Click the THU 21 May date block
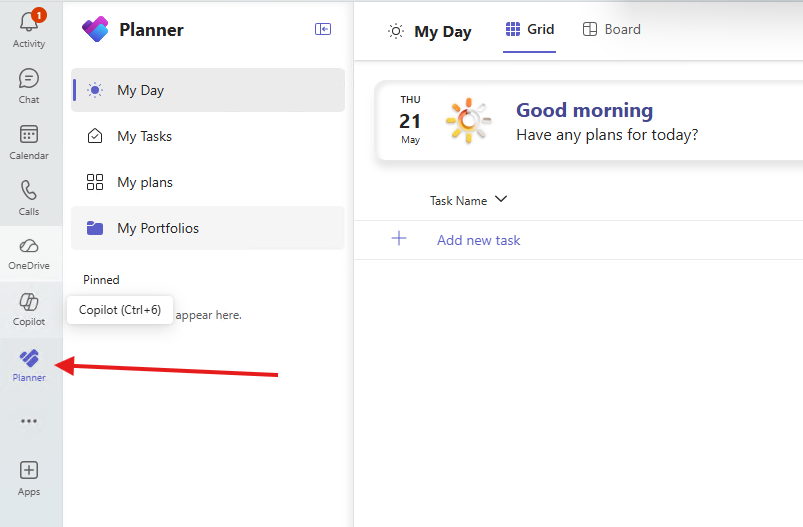803x527 pixels. tap(410, 120)
